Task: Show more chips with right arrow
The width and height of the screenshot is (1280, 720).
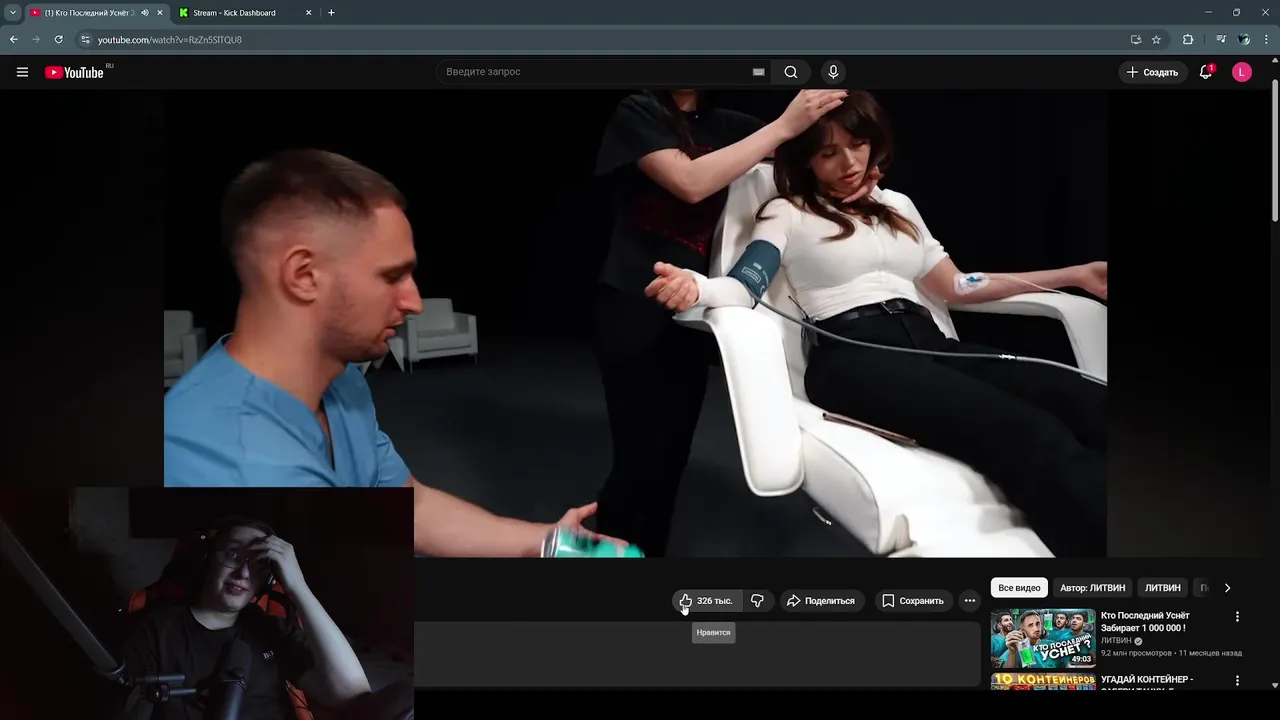Action: [1227, 588]
